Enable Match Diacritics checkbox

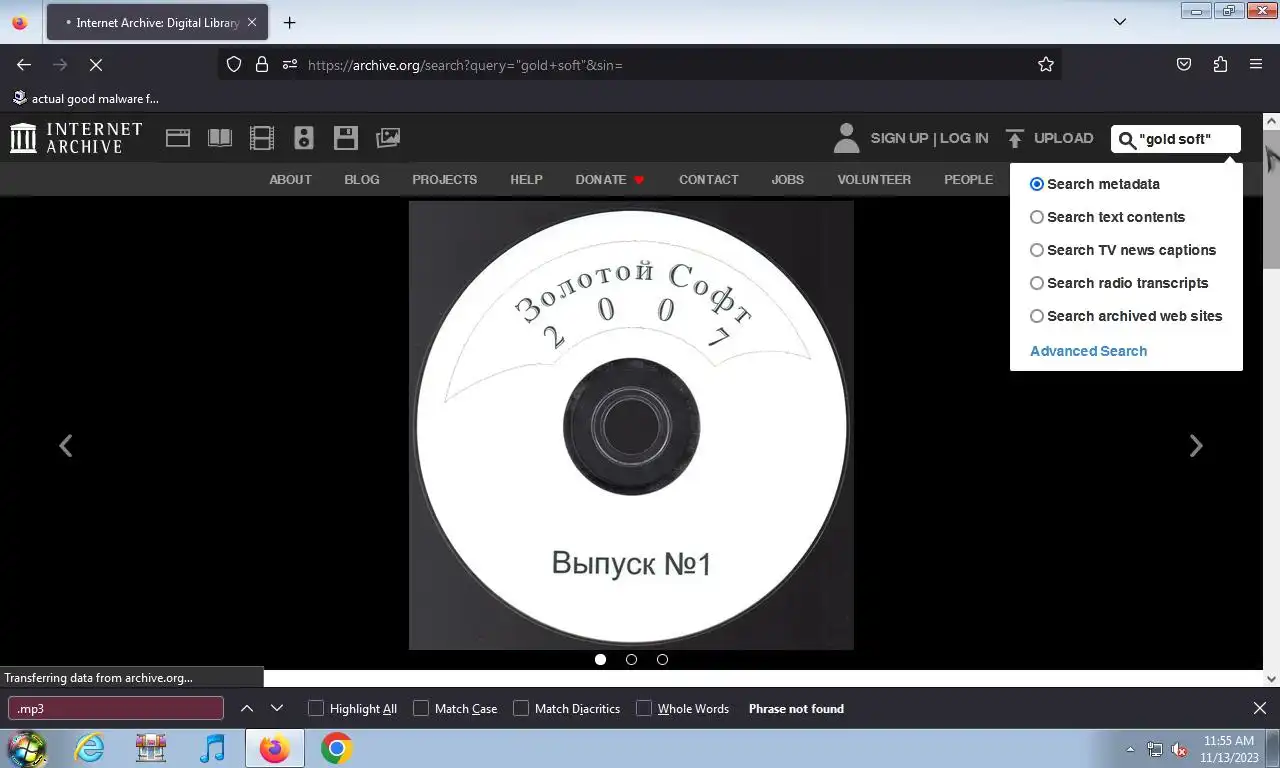(521, 708)
